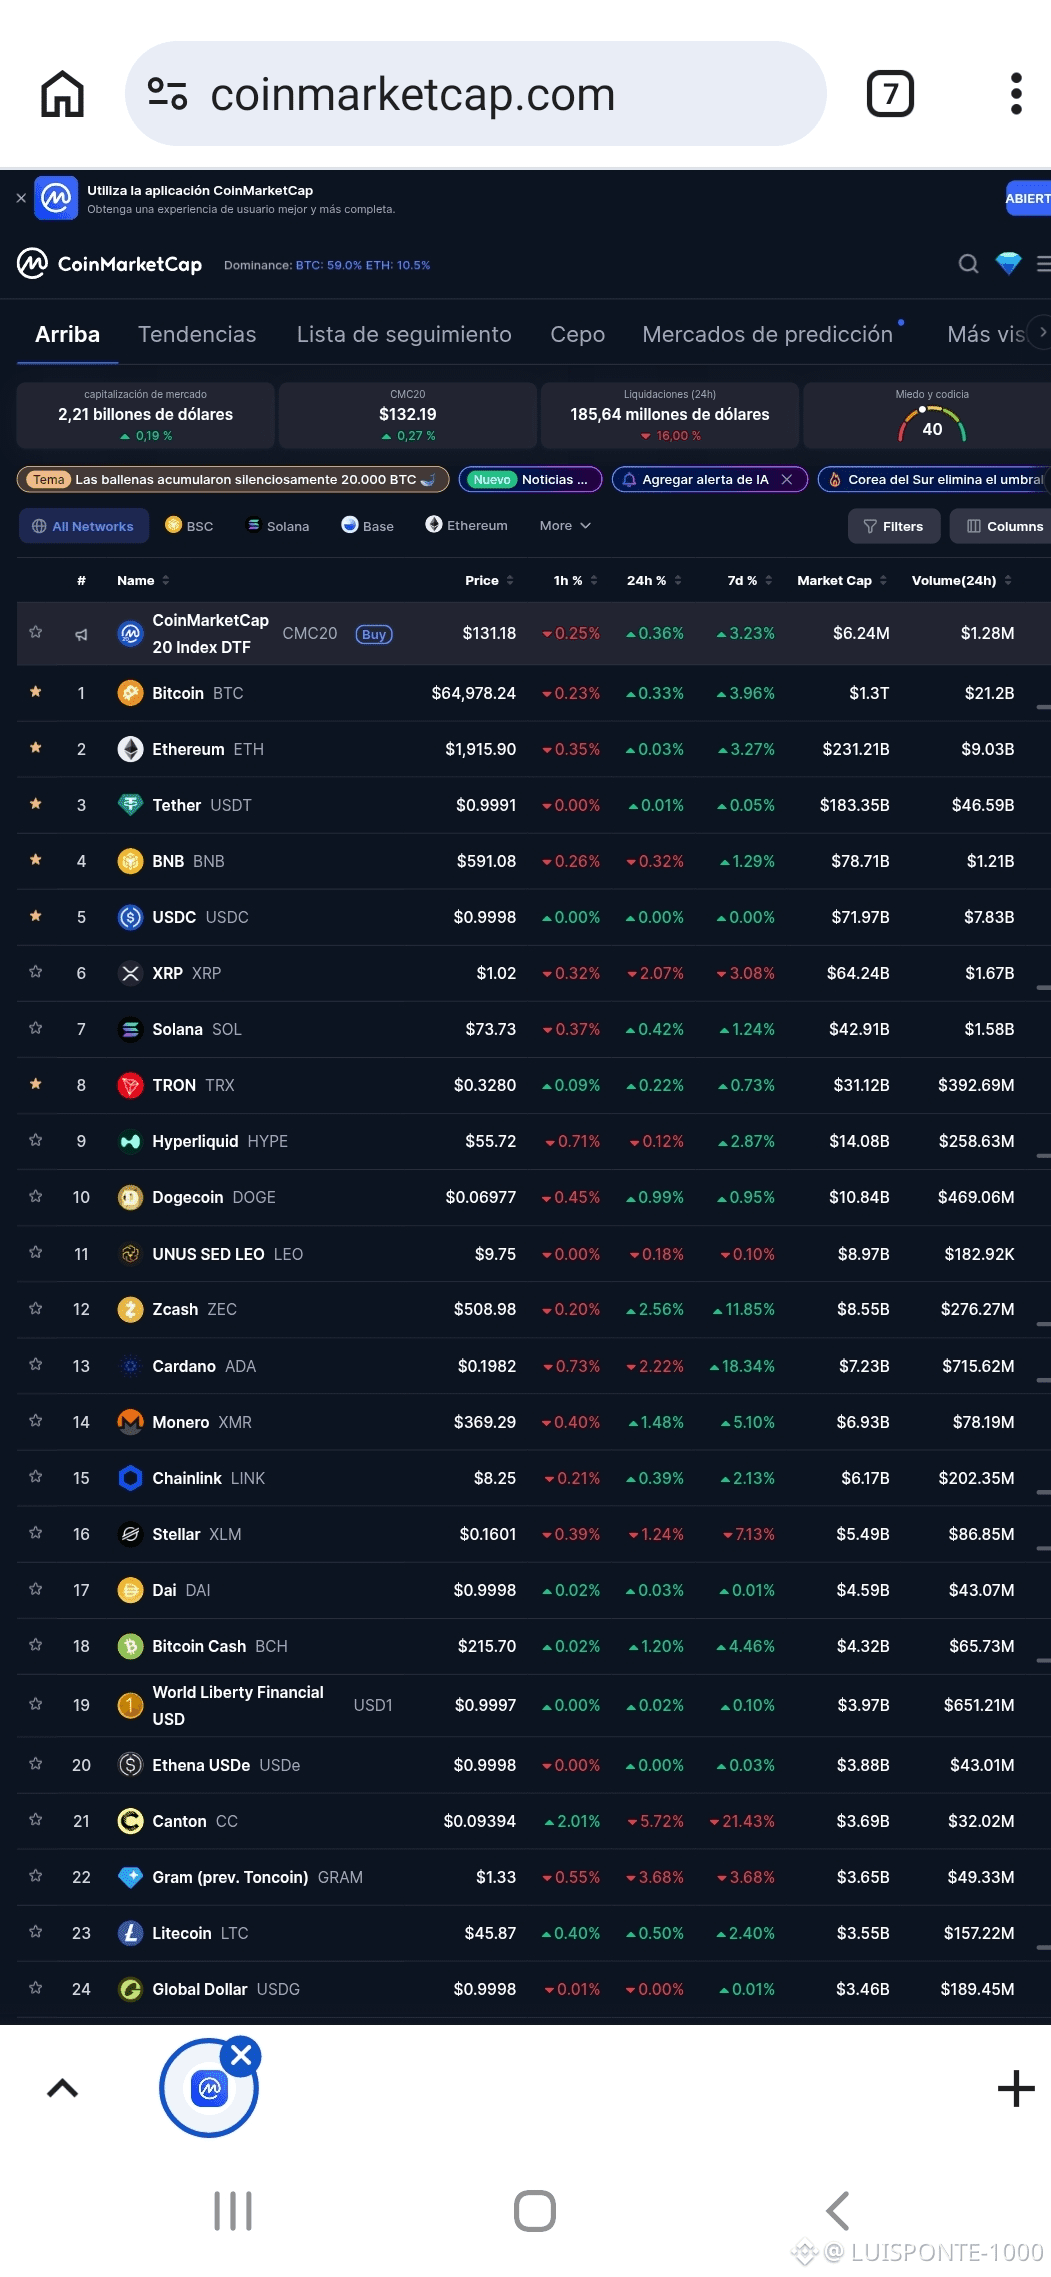Filter by Solana network
The width and height of the screenshot is (1051, 2277).
[278, 526]
